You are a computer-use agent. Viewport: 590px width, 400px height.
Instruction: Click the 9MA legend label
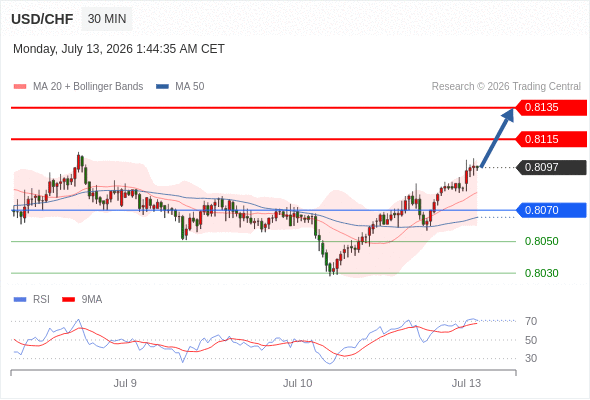point(92,300)
